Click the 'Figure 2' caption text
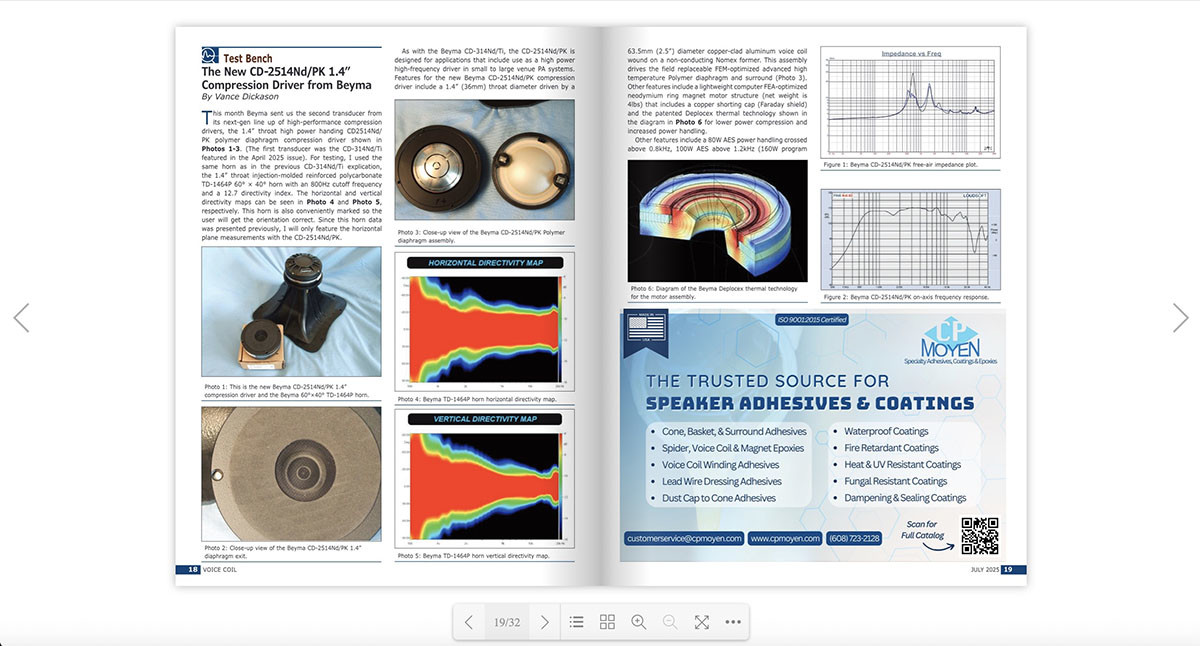This screenshot has width=1200, height=646. tap(906, 297)
